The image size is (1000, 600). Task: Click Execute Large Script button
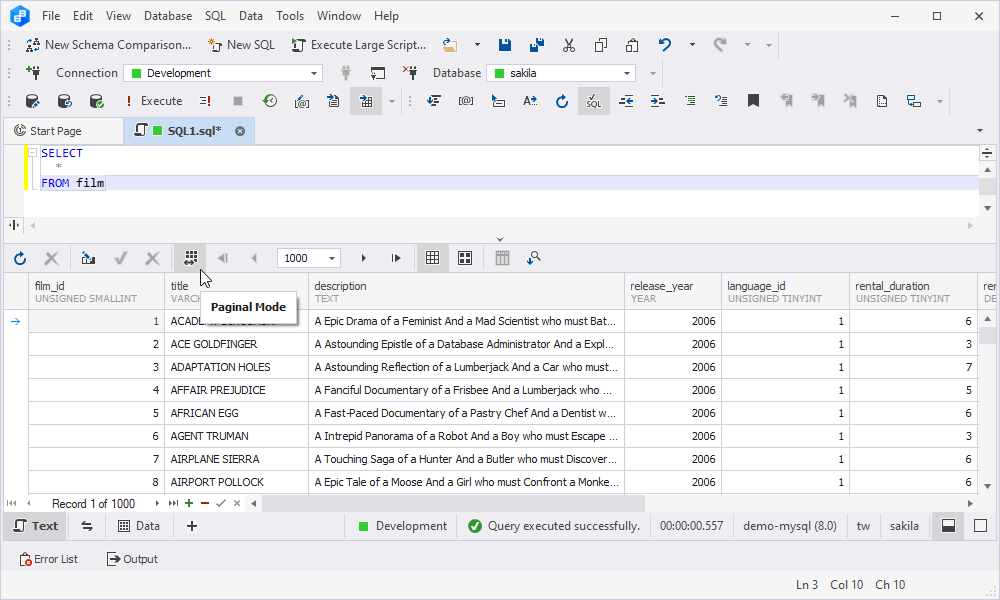click(358, 45)
